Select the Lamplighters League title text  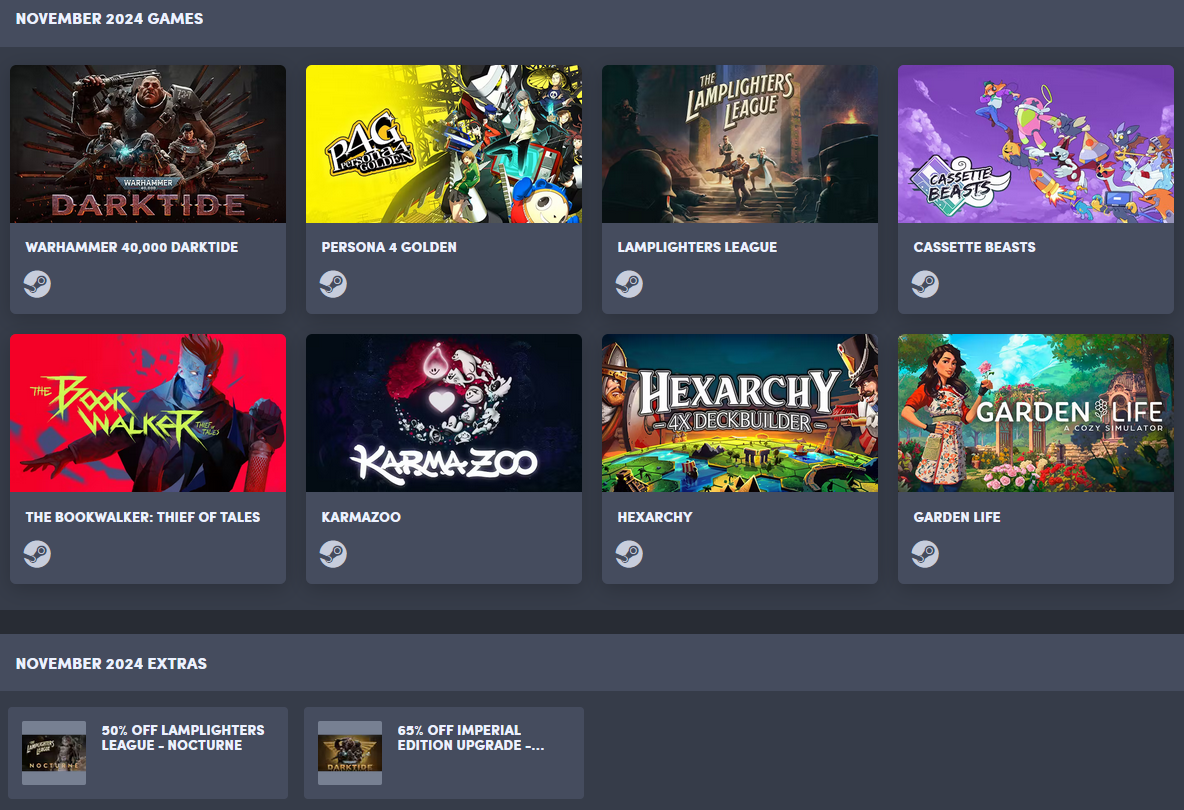click(697, 247)
